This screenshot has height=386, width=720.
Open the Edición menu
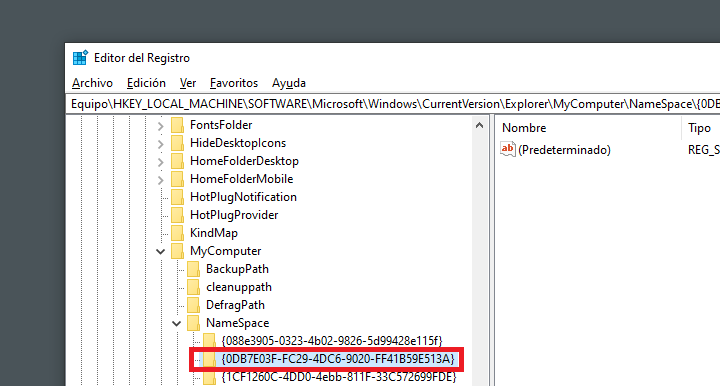click(x=146, y=83)
